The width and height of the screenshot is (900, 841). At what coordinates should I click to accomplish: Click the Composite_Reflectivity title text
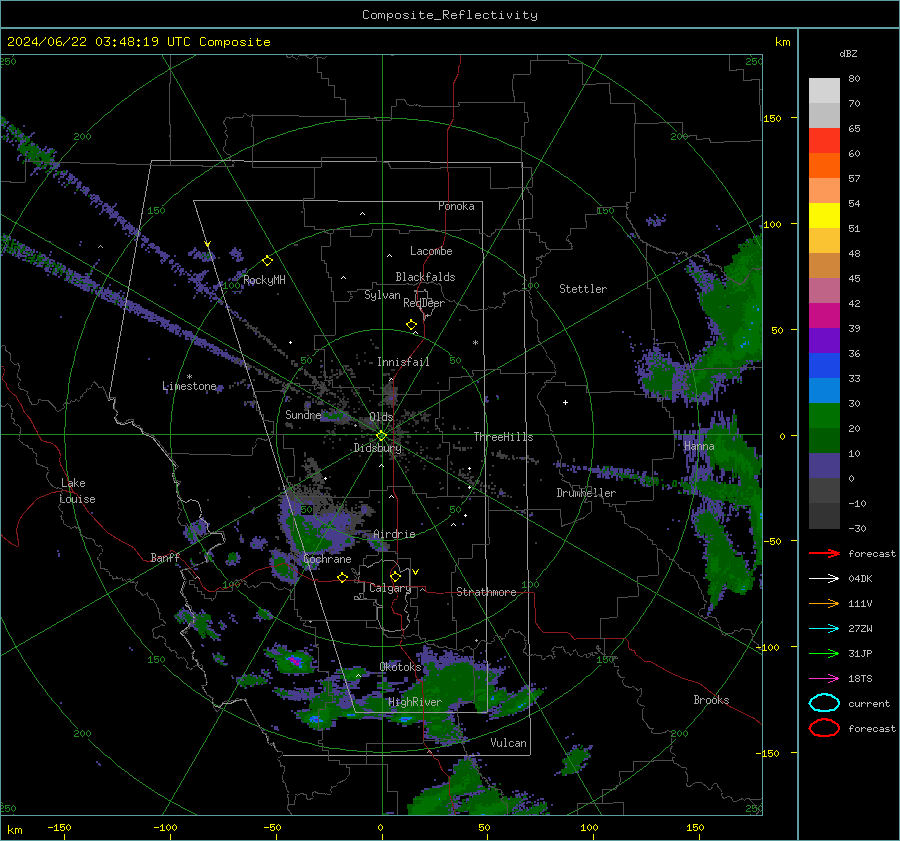pyautogui.click(x=449, y=15)
